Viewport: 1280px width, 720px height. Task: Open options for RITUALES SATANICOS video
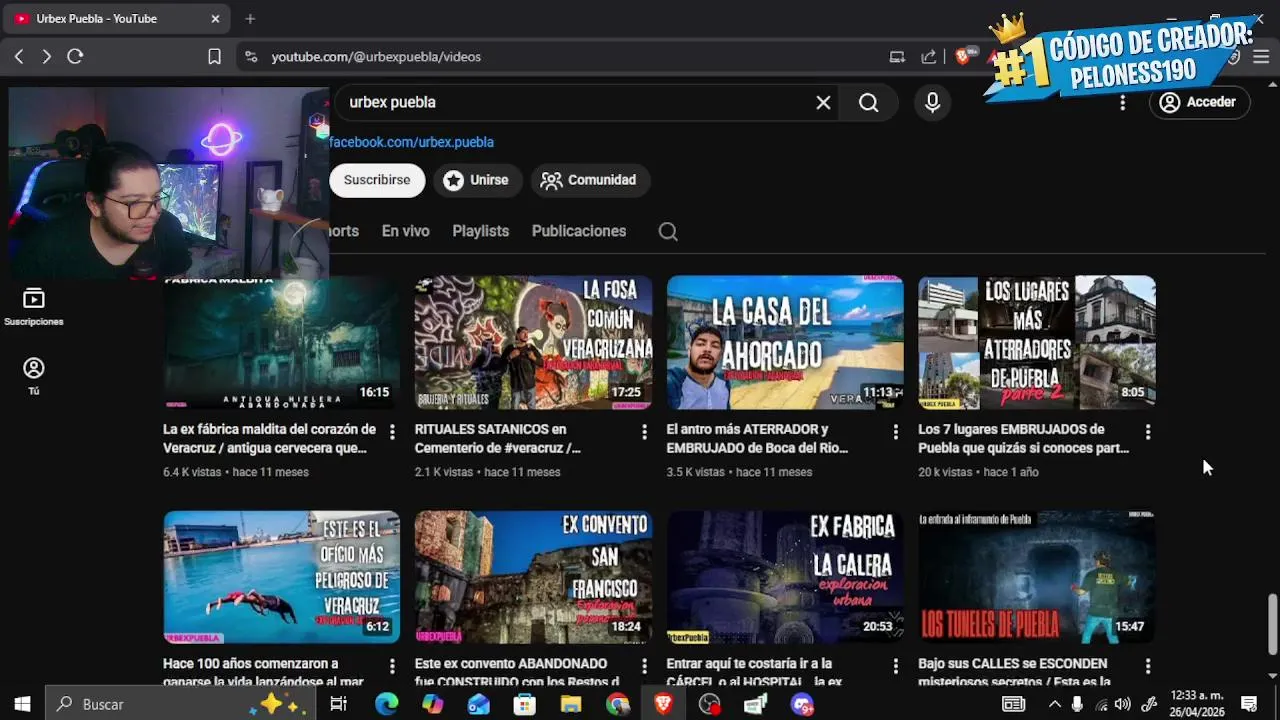(x=644, y=432)
